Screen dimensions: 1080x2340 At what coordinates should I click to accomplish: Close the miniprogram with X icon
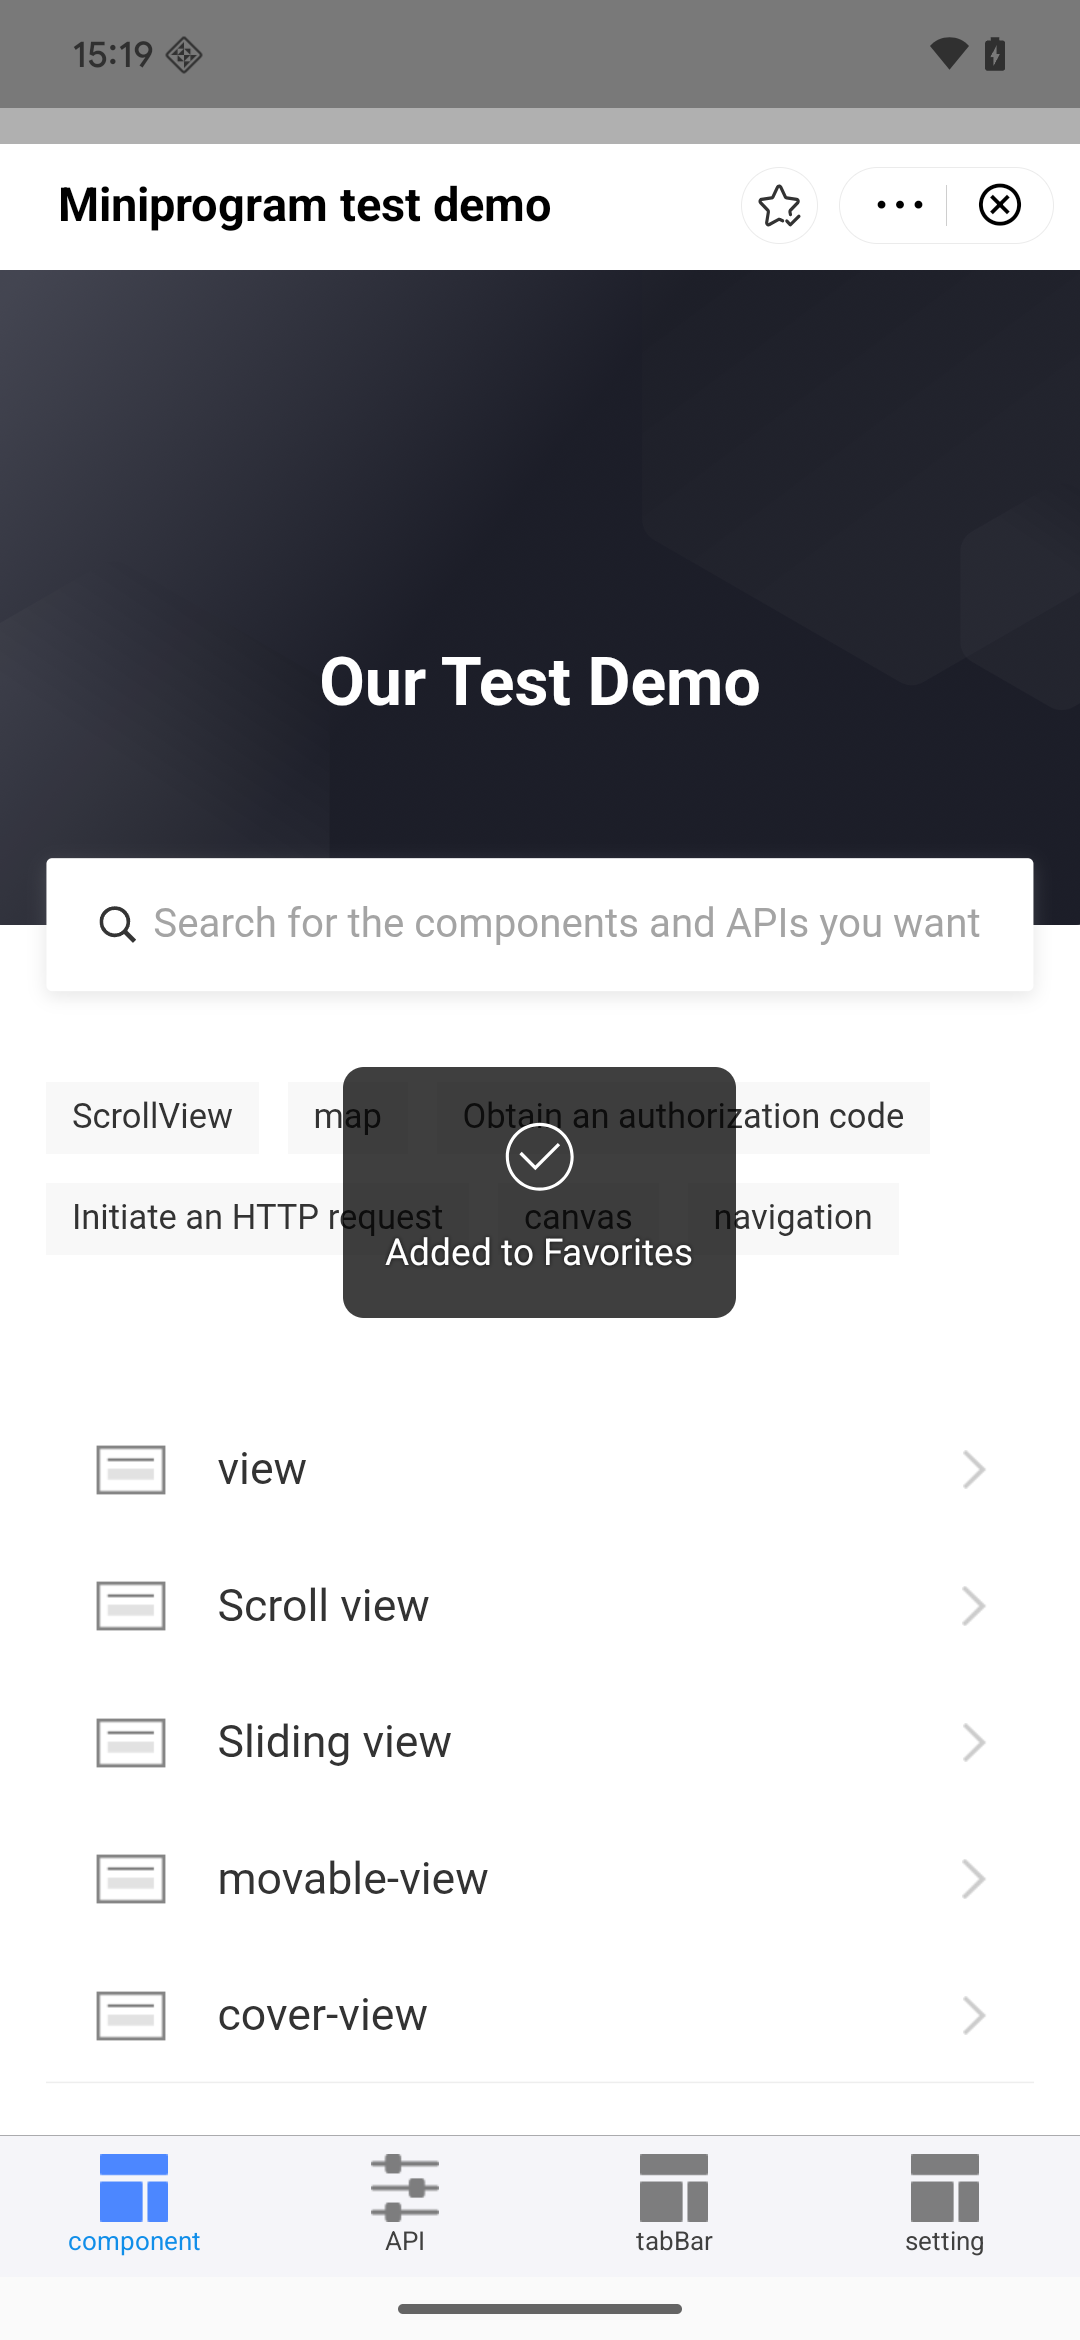point(999,206)
